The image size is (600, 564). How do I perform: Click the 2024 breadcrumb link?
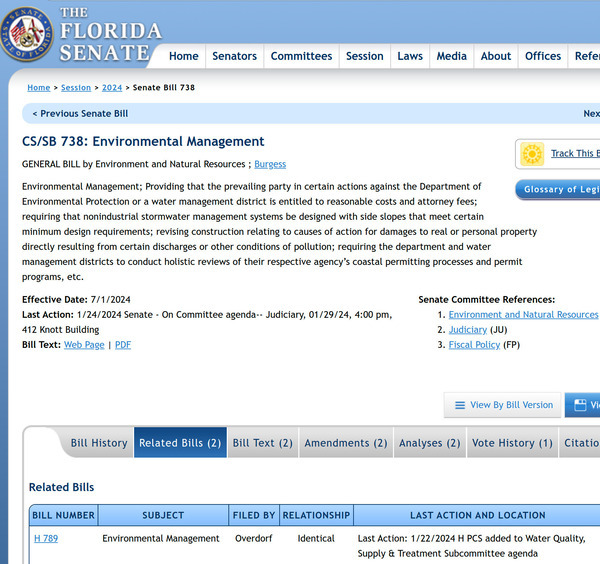(x=112, y=88)
